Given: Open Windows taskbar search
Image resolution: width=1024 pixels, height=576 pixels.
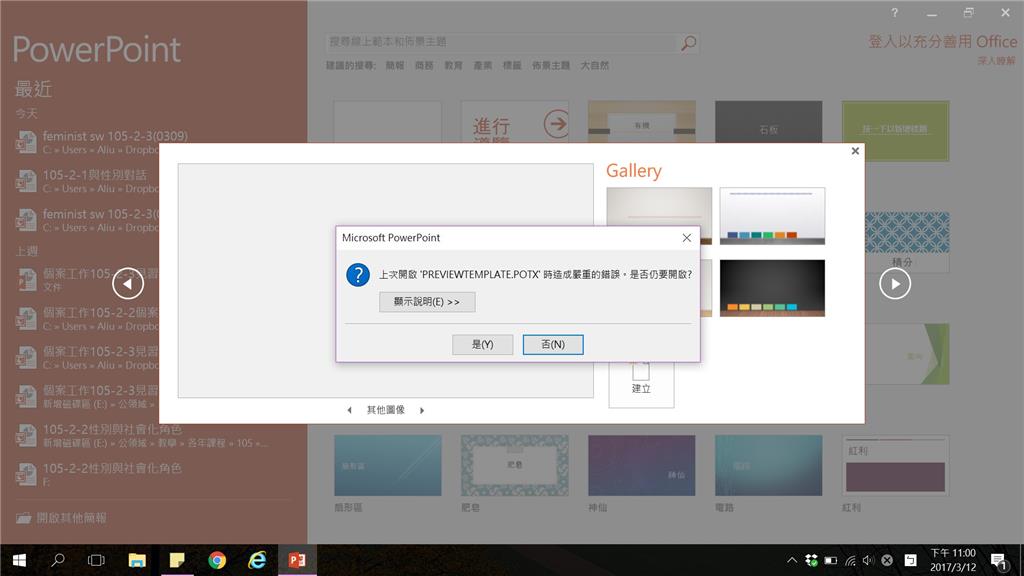Looking at the screenshot, I should 57,560.
